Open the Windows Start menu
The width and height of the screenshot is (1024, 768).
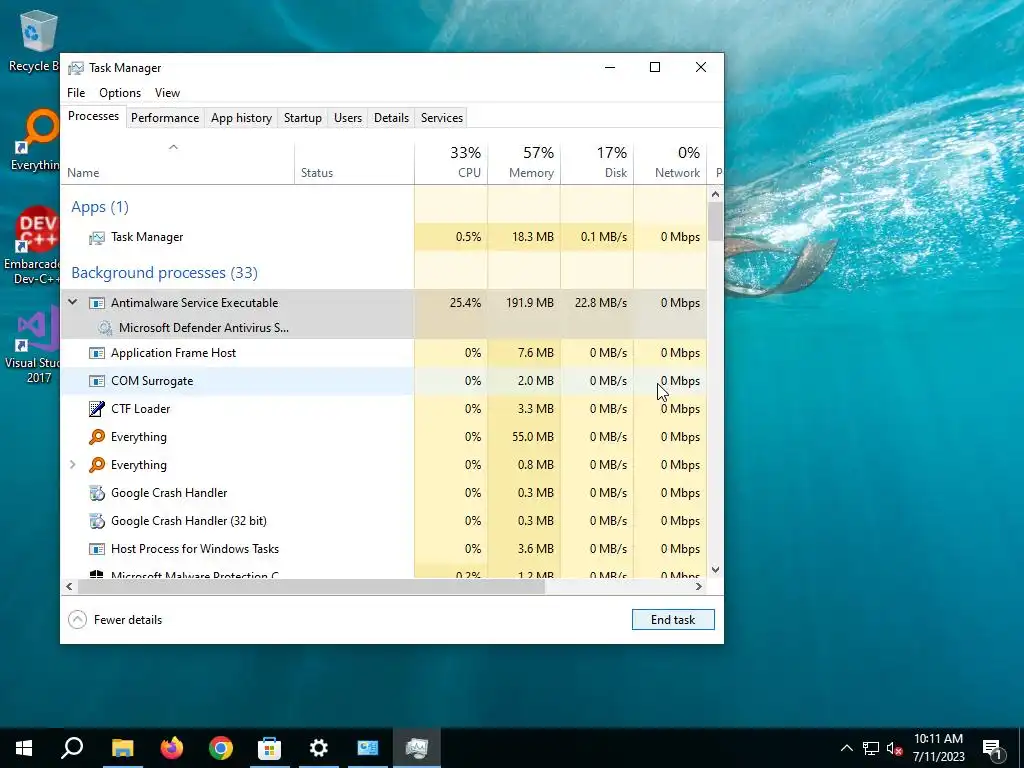(x=24, y=748)
